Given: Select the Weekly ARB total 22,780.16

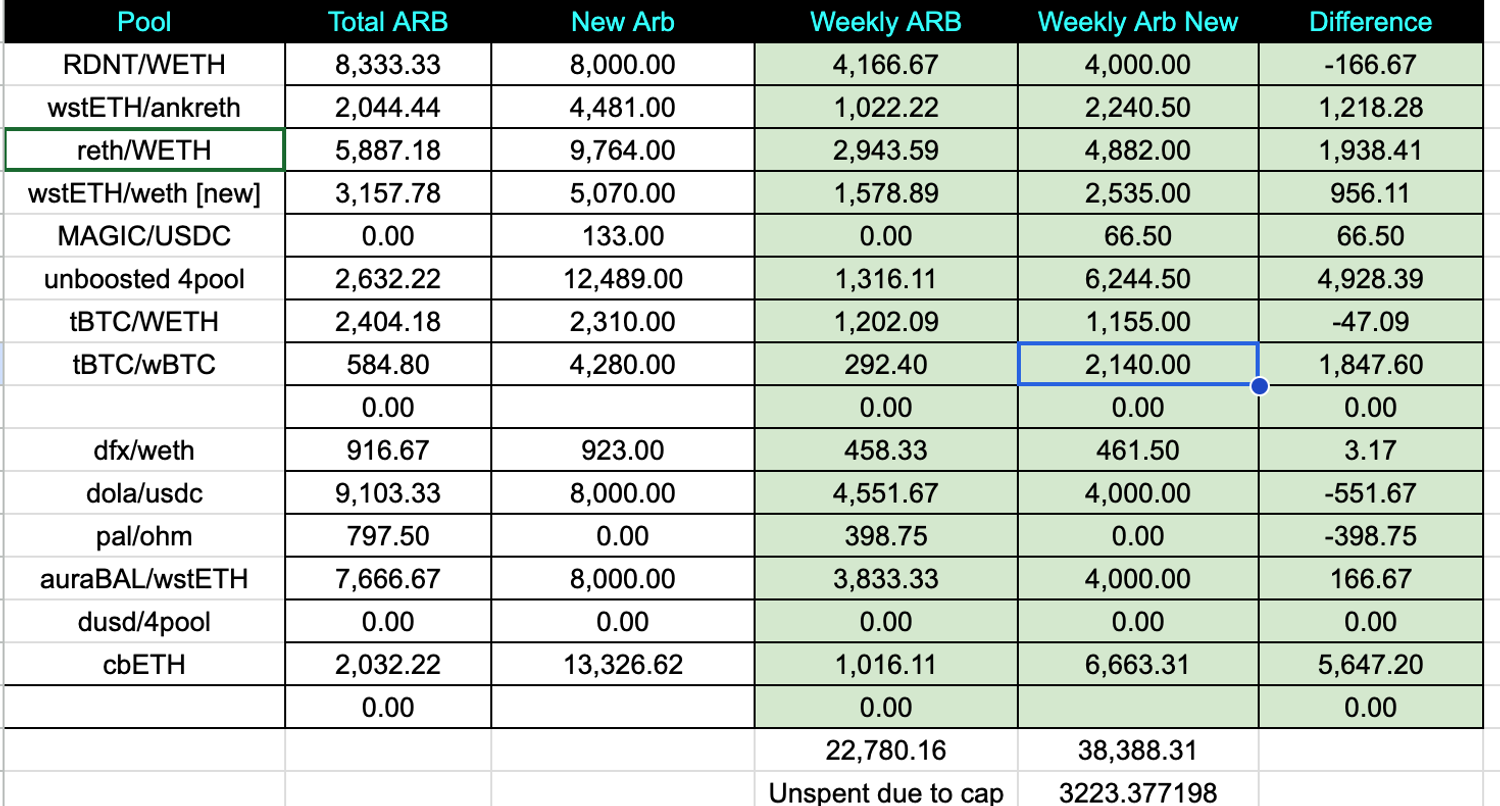Looking at the screenshot, I should (886, 751).
